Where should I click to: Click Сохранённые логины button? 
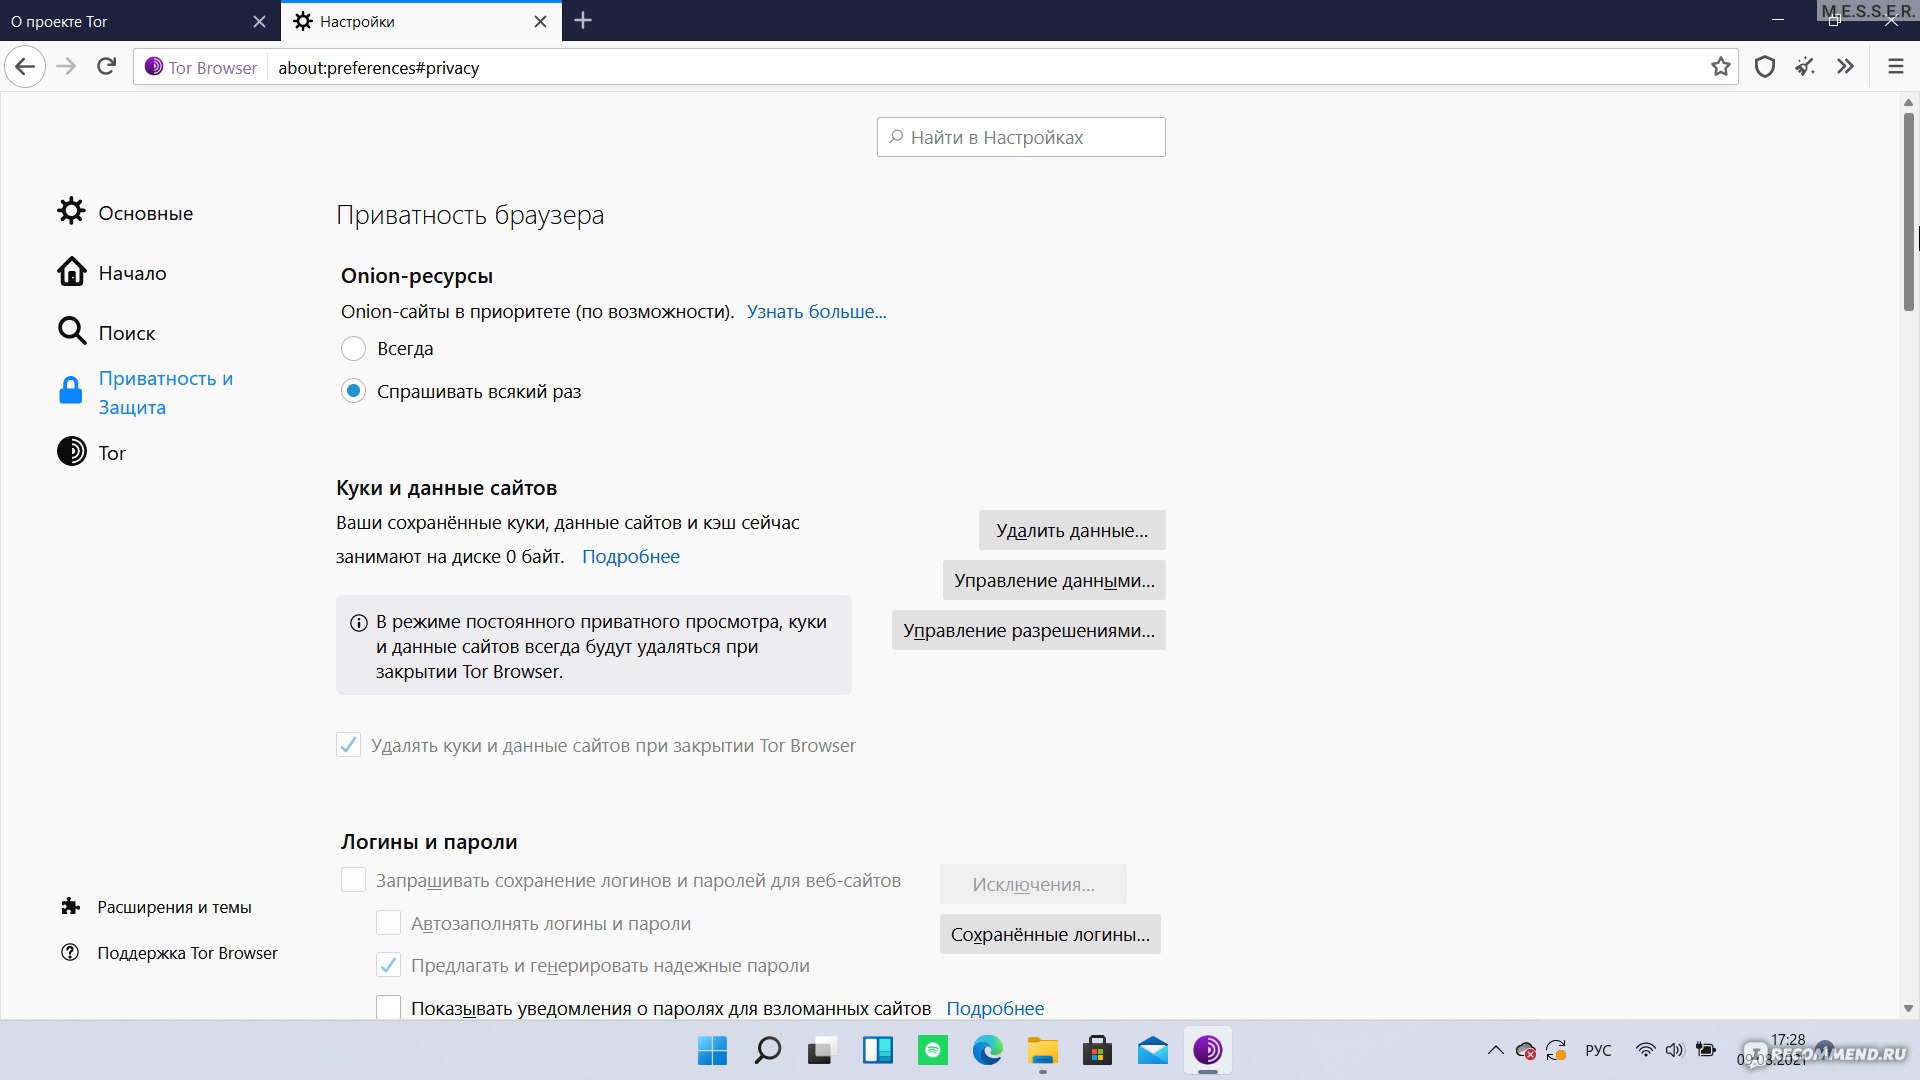point(1051,934)
